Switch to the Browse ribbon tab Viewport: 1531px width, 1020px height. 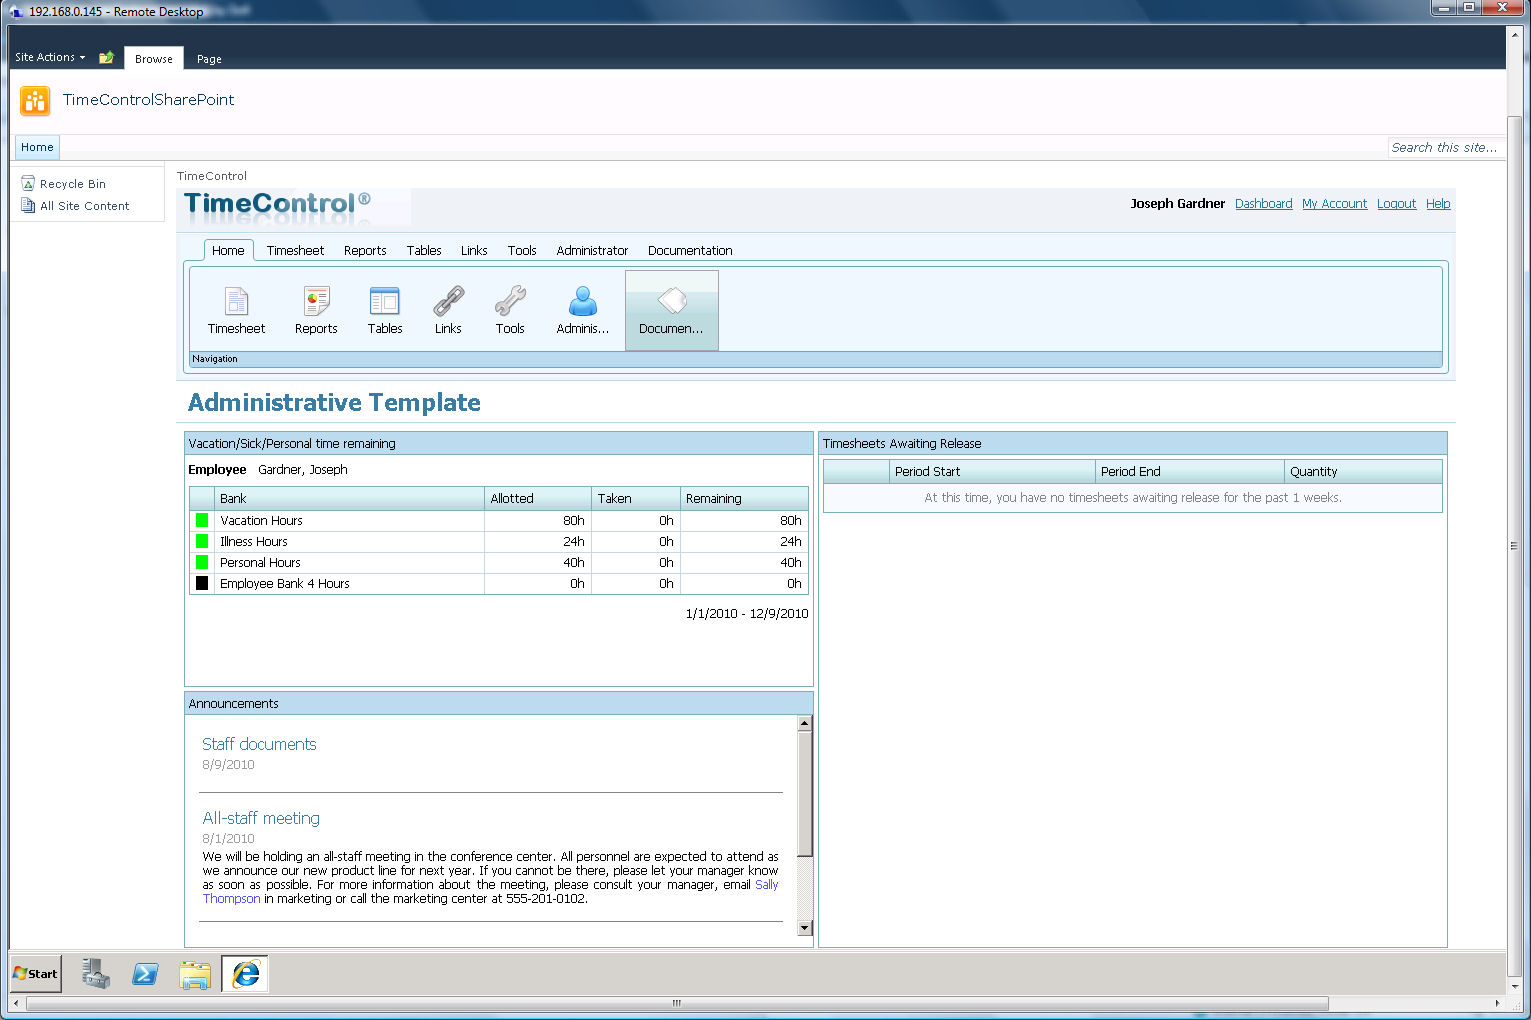[154, 59]
